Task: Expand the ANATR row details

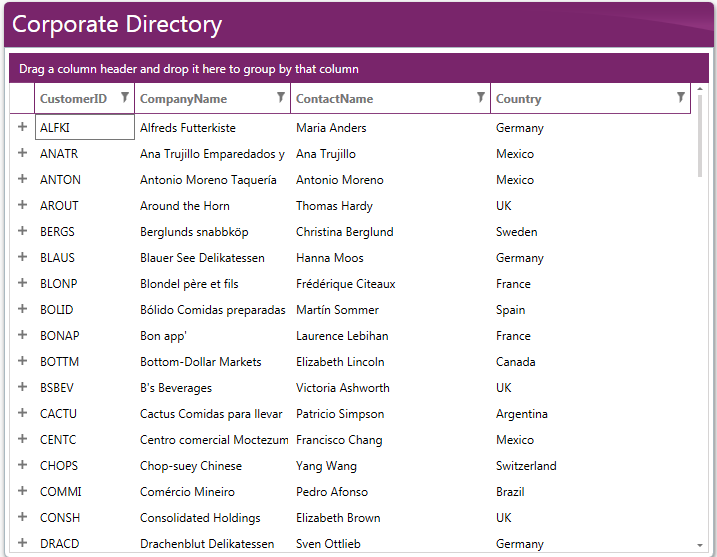Action: pos(22,153)
